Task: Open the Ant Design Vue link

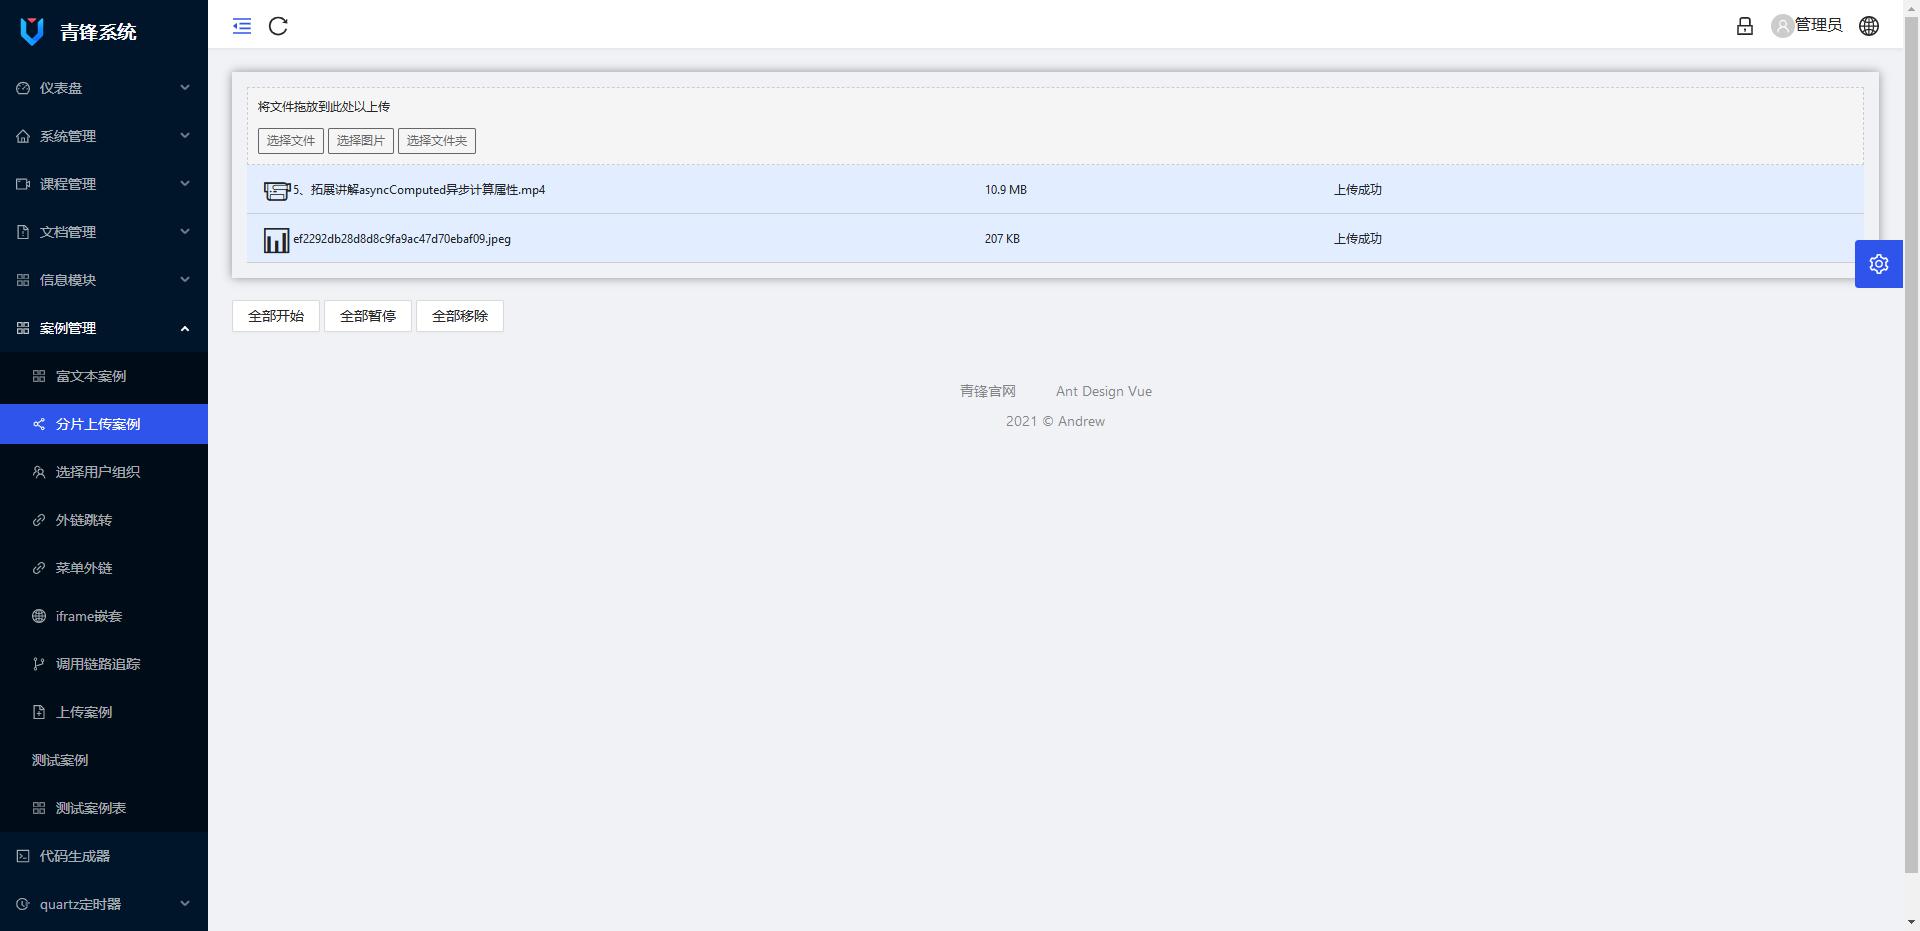Action: click(x=1103, y=391)
